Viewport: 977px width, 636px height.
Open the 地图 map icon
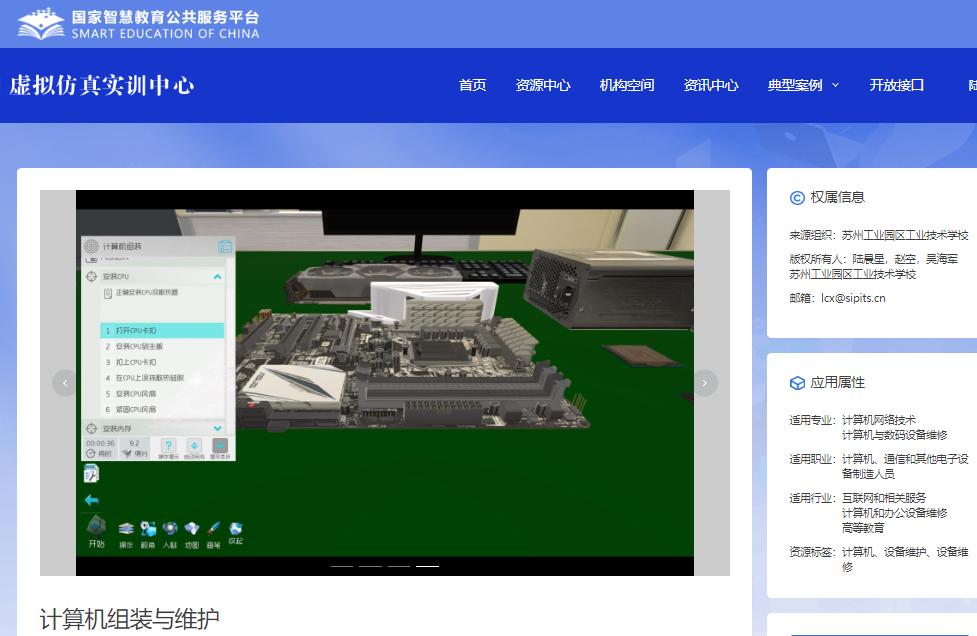tap(192, 530)
